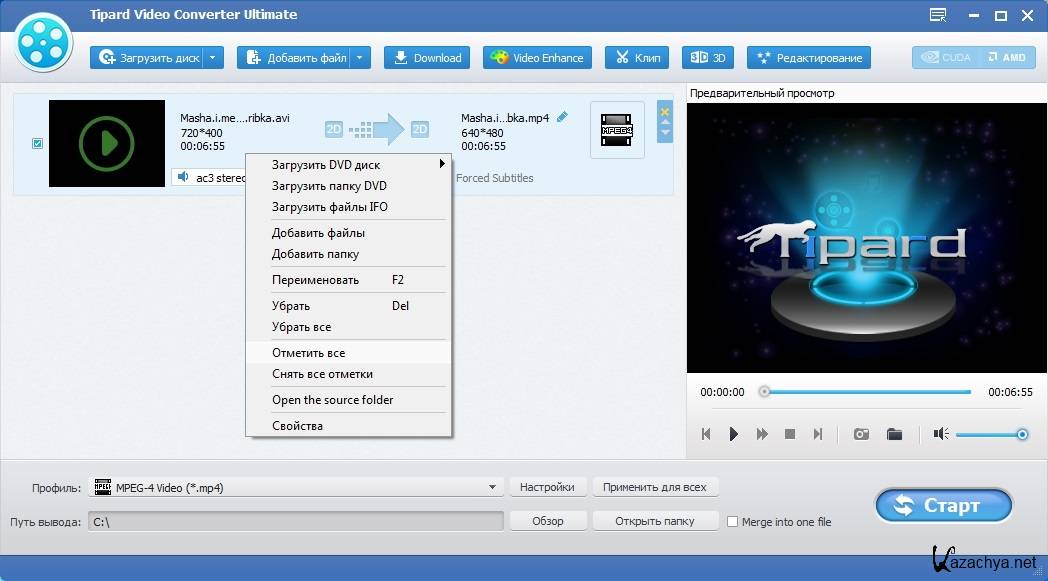
Task: Take a snapshot with the camera icon
Action: [x=860, y=434]
